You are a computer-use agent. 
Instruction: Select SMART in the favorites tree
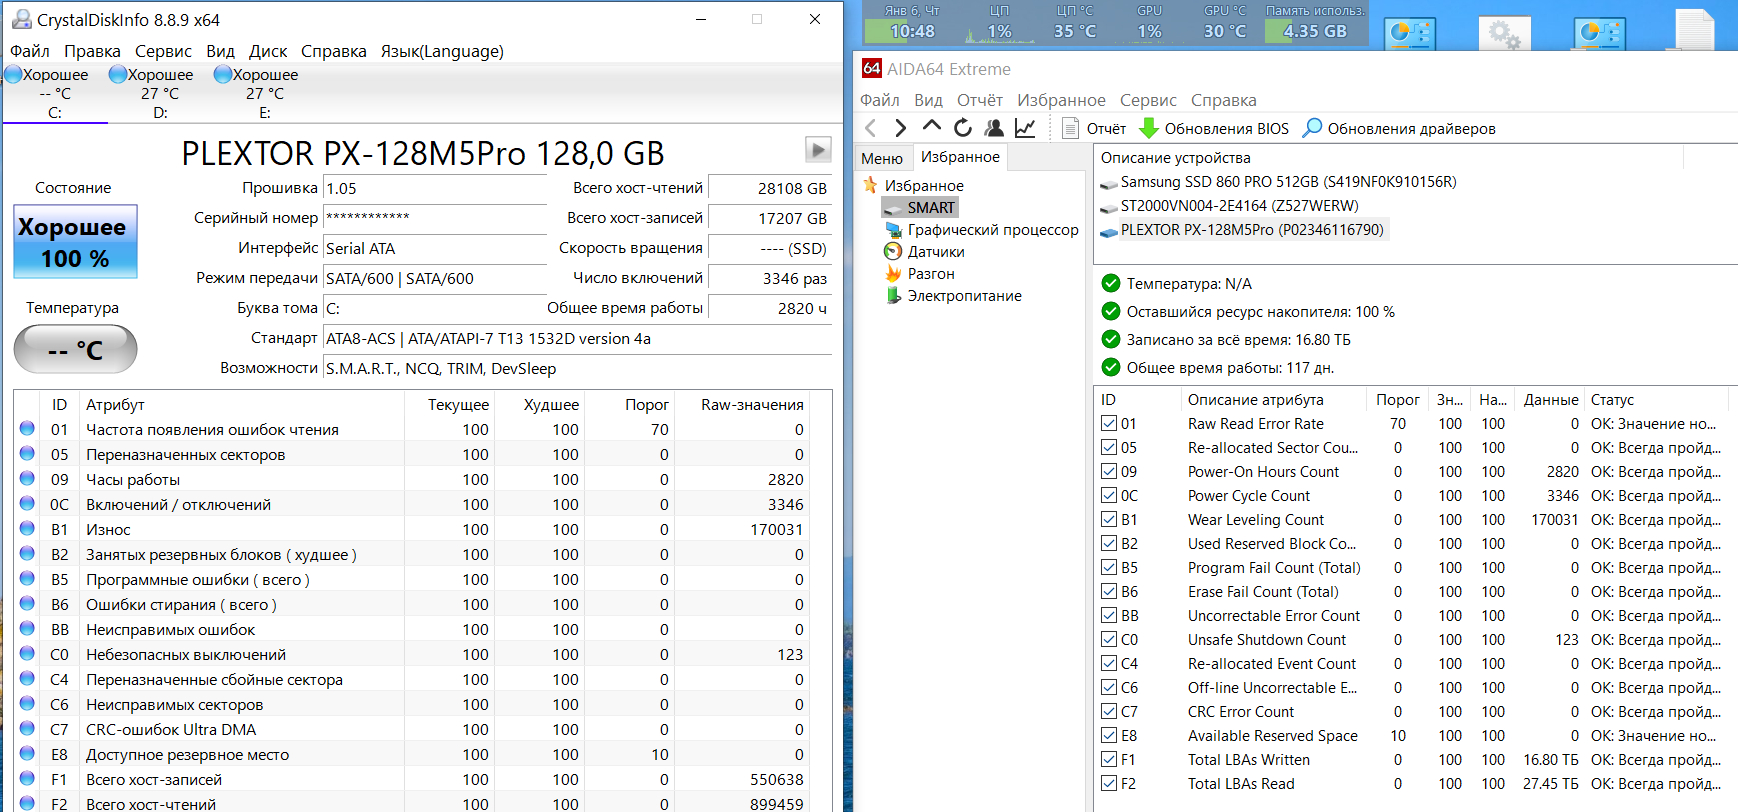pyautogui.click(x=920, y=207)
